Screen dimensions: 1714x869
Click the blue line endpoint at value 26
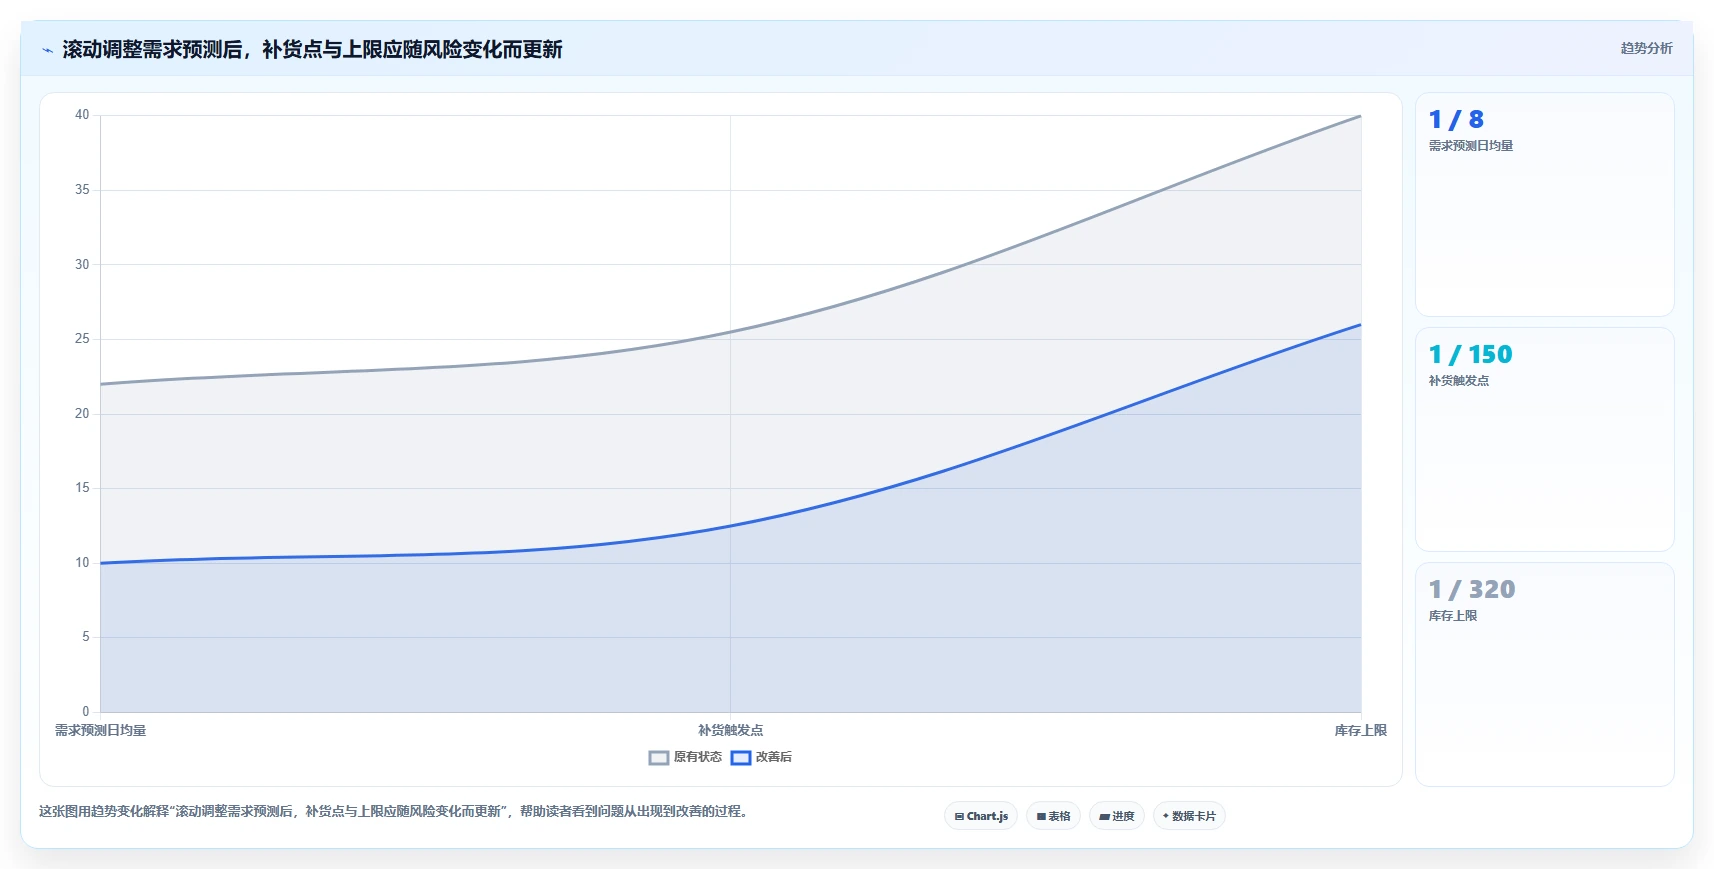coord(1360,325)
